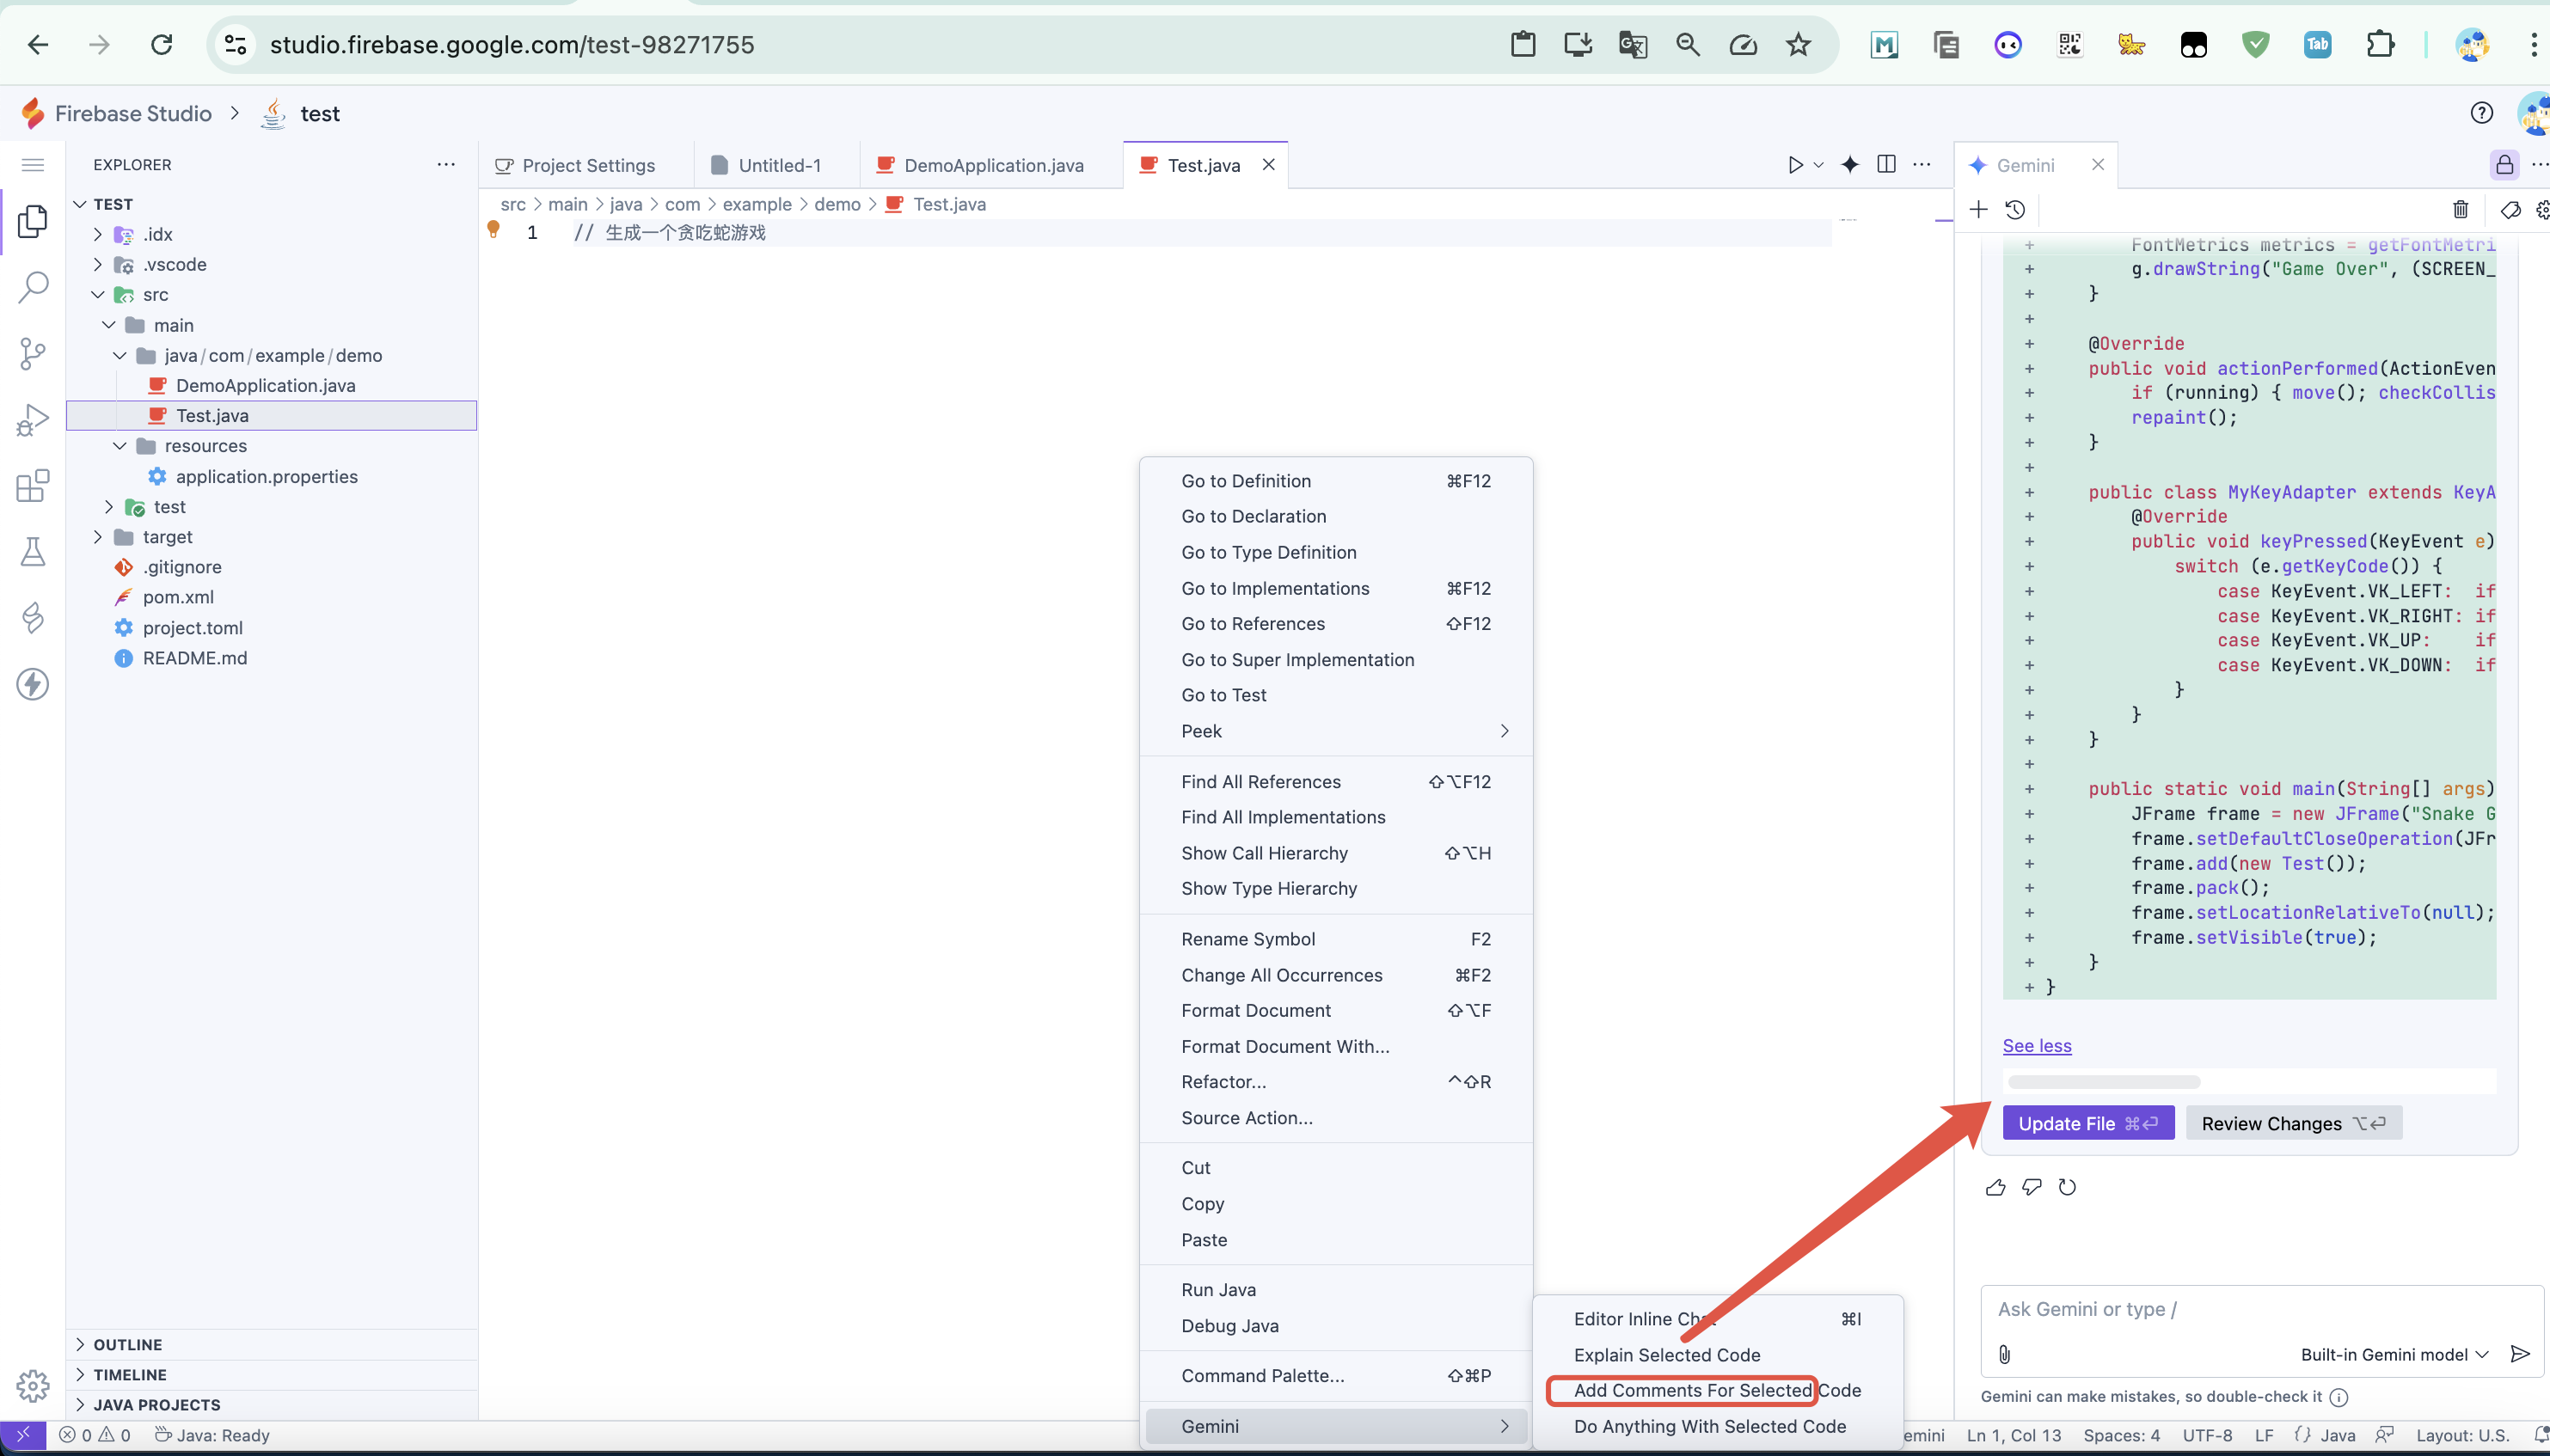Switch to Project Settings tab
Screen dimensions: 2550x1456
pos(586,165)
